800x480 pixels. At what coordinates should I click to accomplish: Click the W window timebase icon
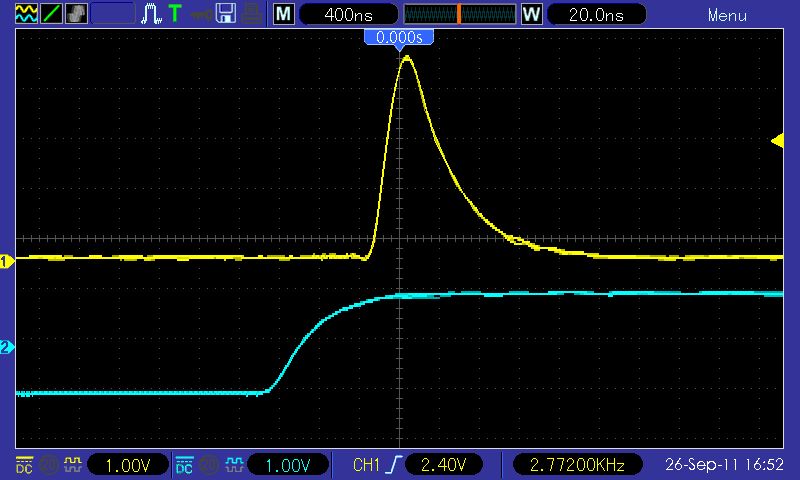click(x=531, y=14)
